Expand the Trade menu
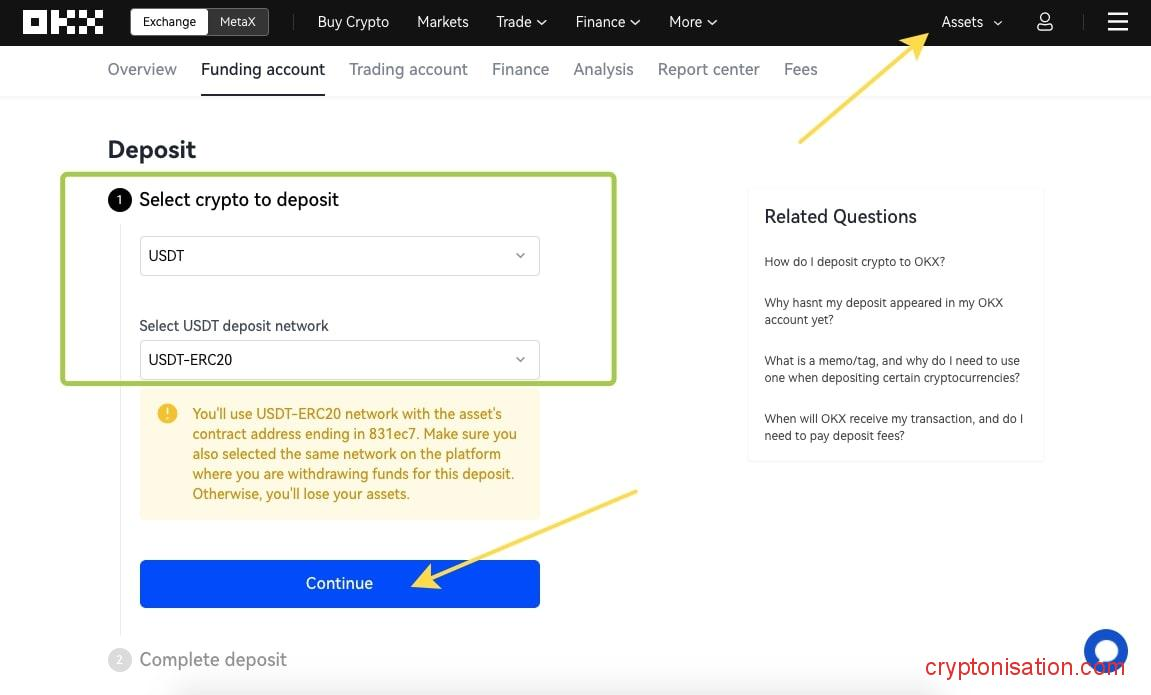This screenshot has width=1151, height=695. pyautogui.click(x=521, y=22)
